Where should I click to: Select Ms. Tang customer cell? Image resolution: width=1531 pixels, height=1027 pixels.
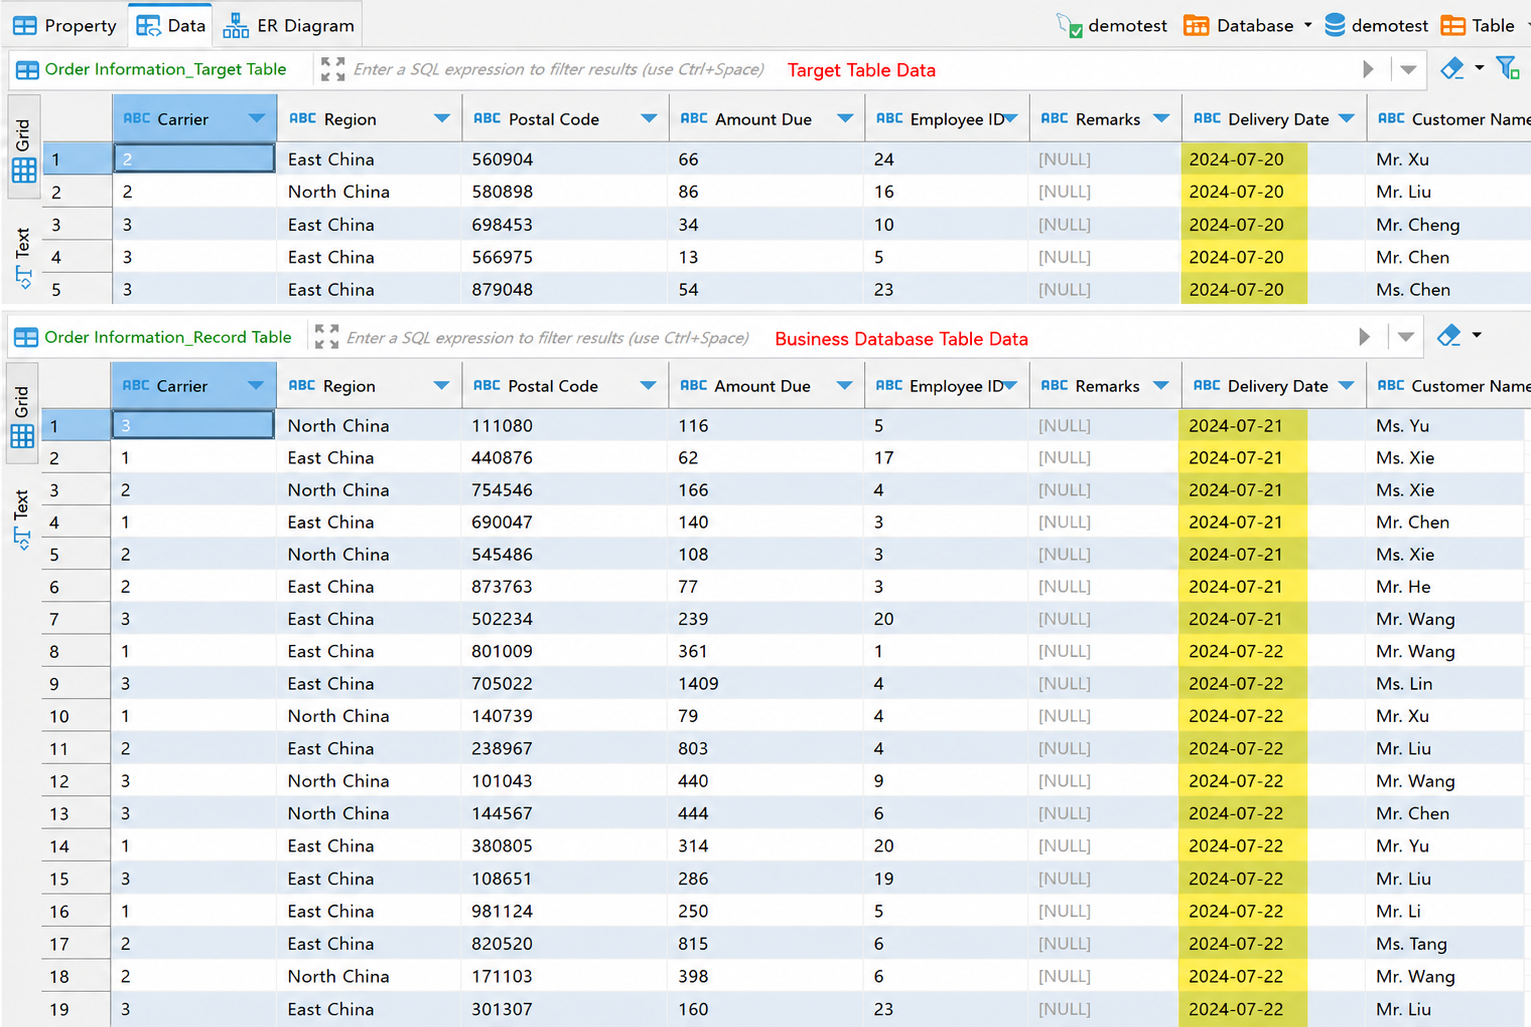click(1449, 944)
